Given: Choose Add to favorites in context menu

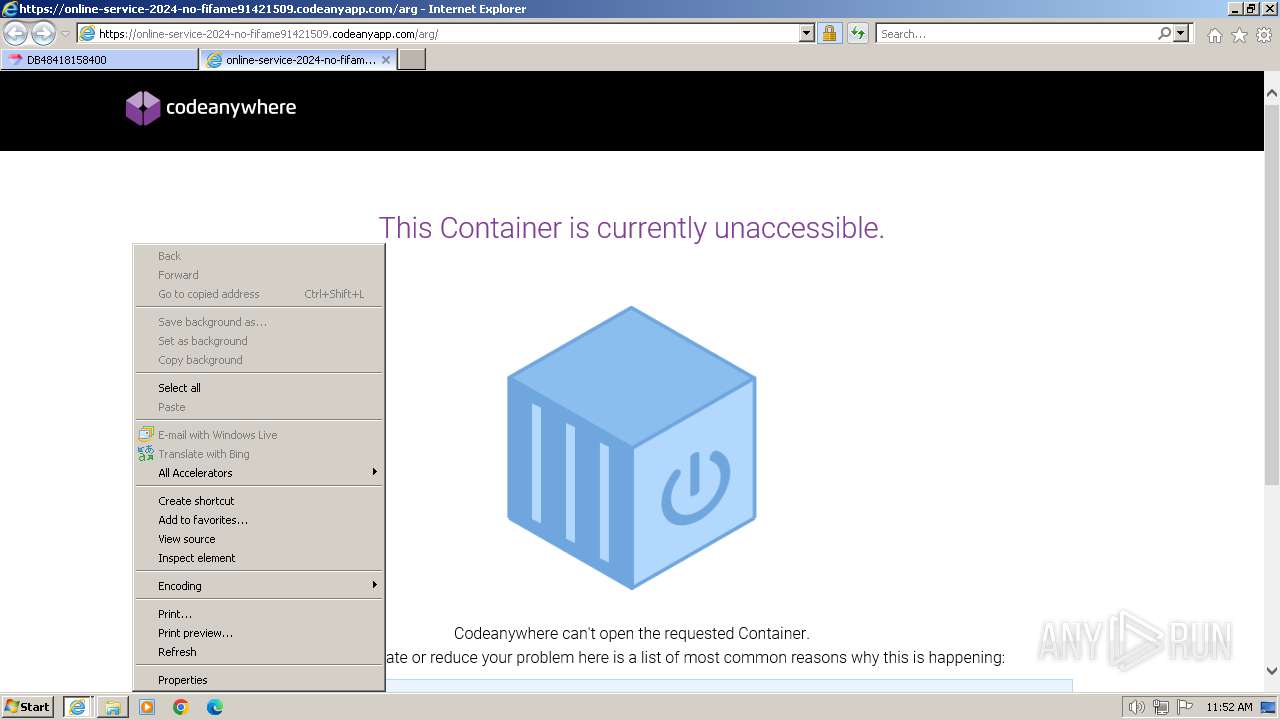Looking at the screenshot, I should tap(260, 520).
